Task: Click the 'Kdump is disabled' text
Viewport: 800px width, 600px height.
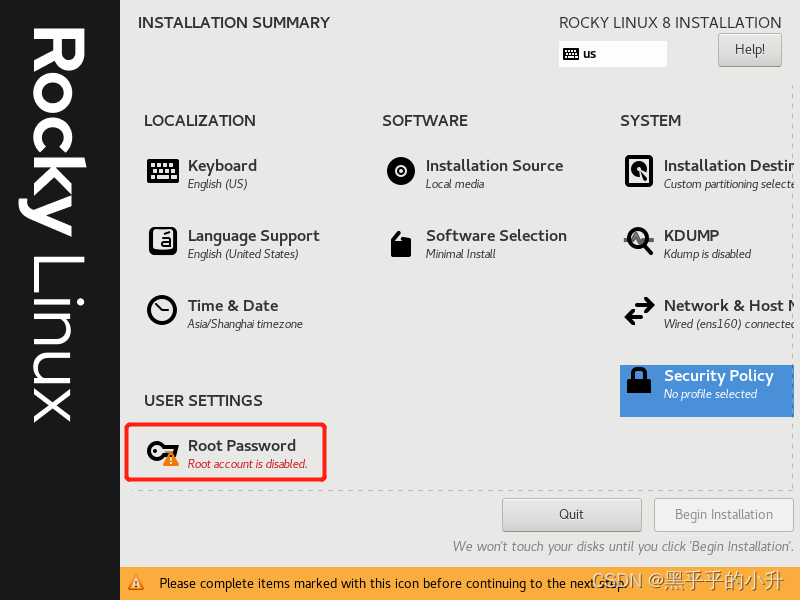Action: click(x=707, y=254)
